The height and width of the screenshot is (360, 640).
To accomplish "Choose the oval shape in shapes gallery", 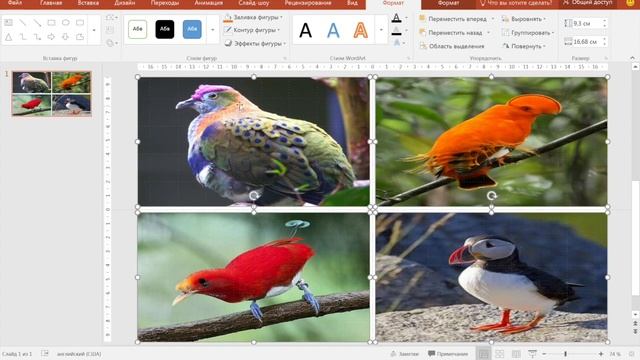I will coord(65,22).
